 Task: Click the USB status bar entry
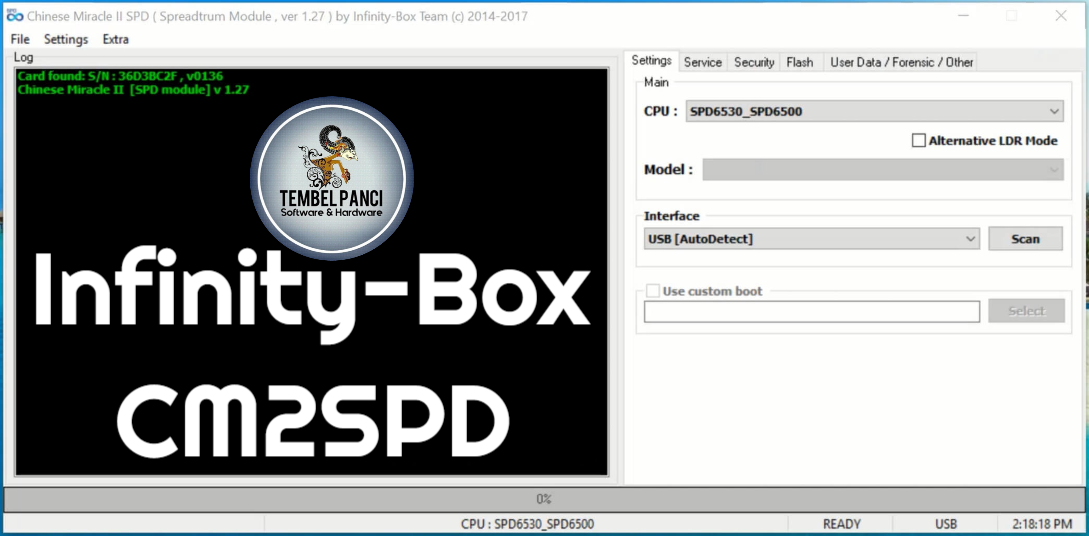coord(946,524)
